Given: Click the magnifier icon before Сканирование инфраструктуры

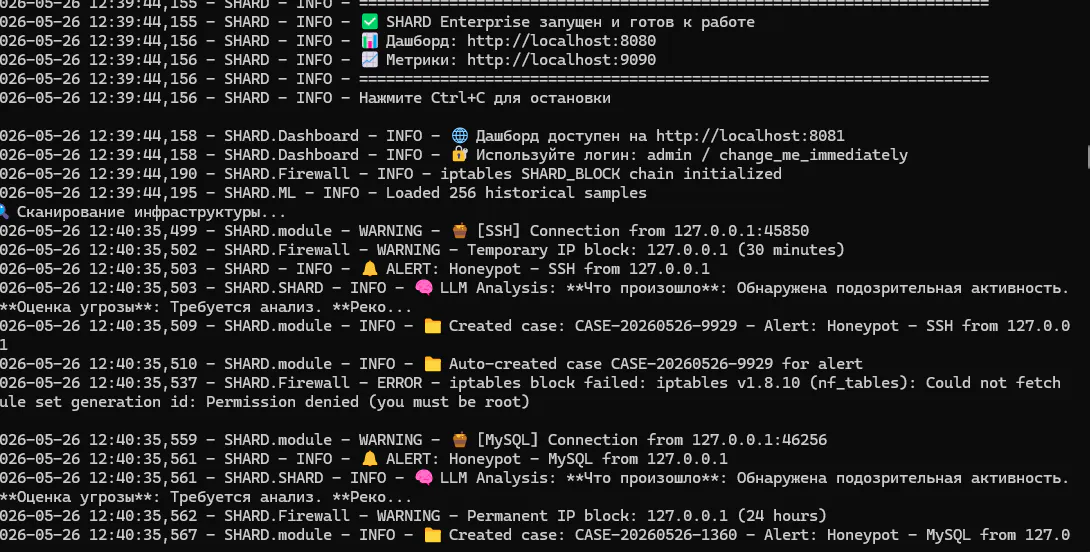Looking at the screenshot, I should click(4, 211).
